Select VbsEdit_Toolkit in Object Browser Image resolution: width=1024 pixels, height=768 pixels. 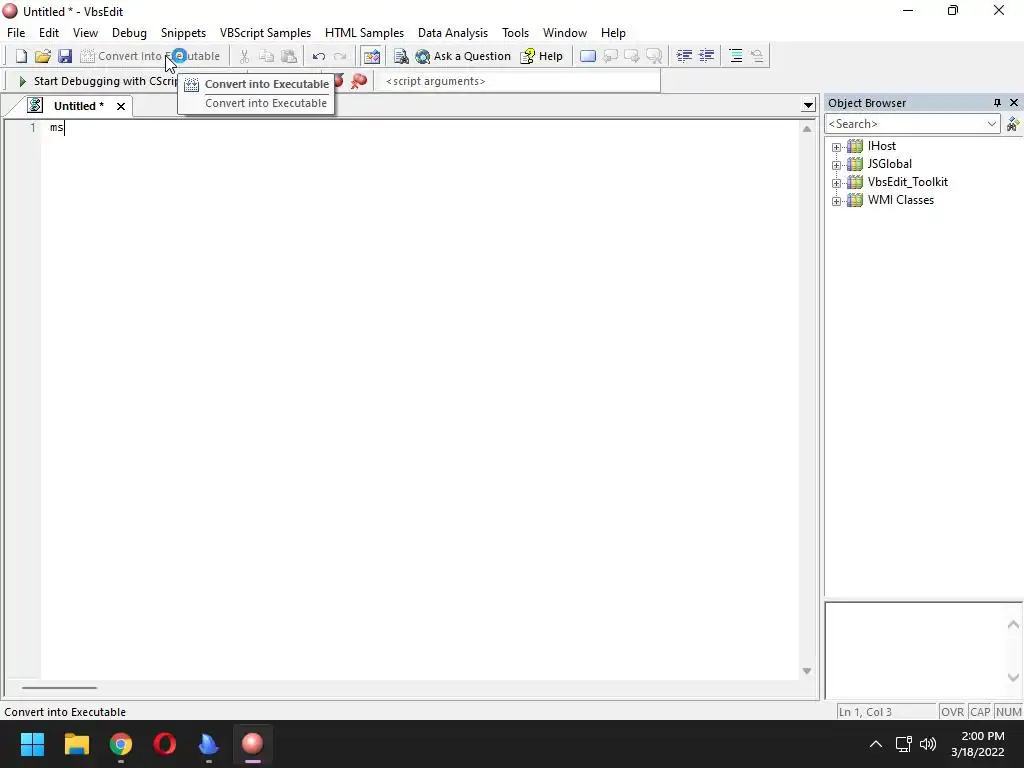click(908, 182)
